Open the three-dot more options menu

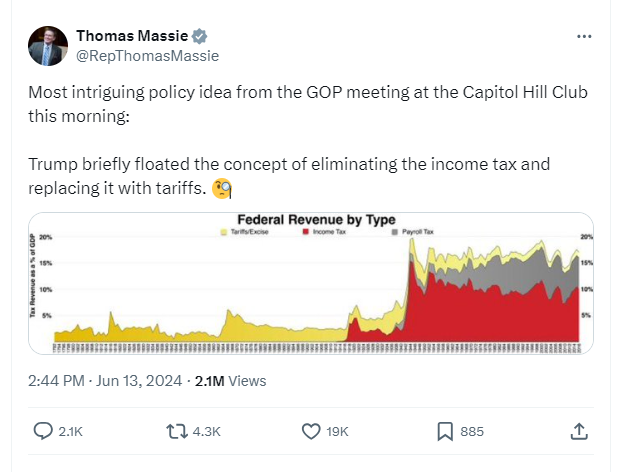click(585, 37)
